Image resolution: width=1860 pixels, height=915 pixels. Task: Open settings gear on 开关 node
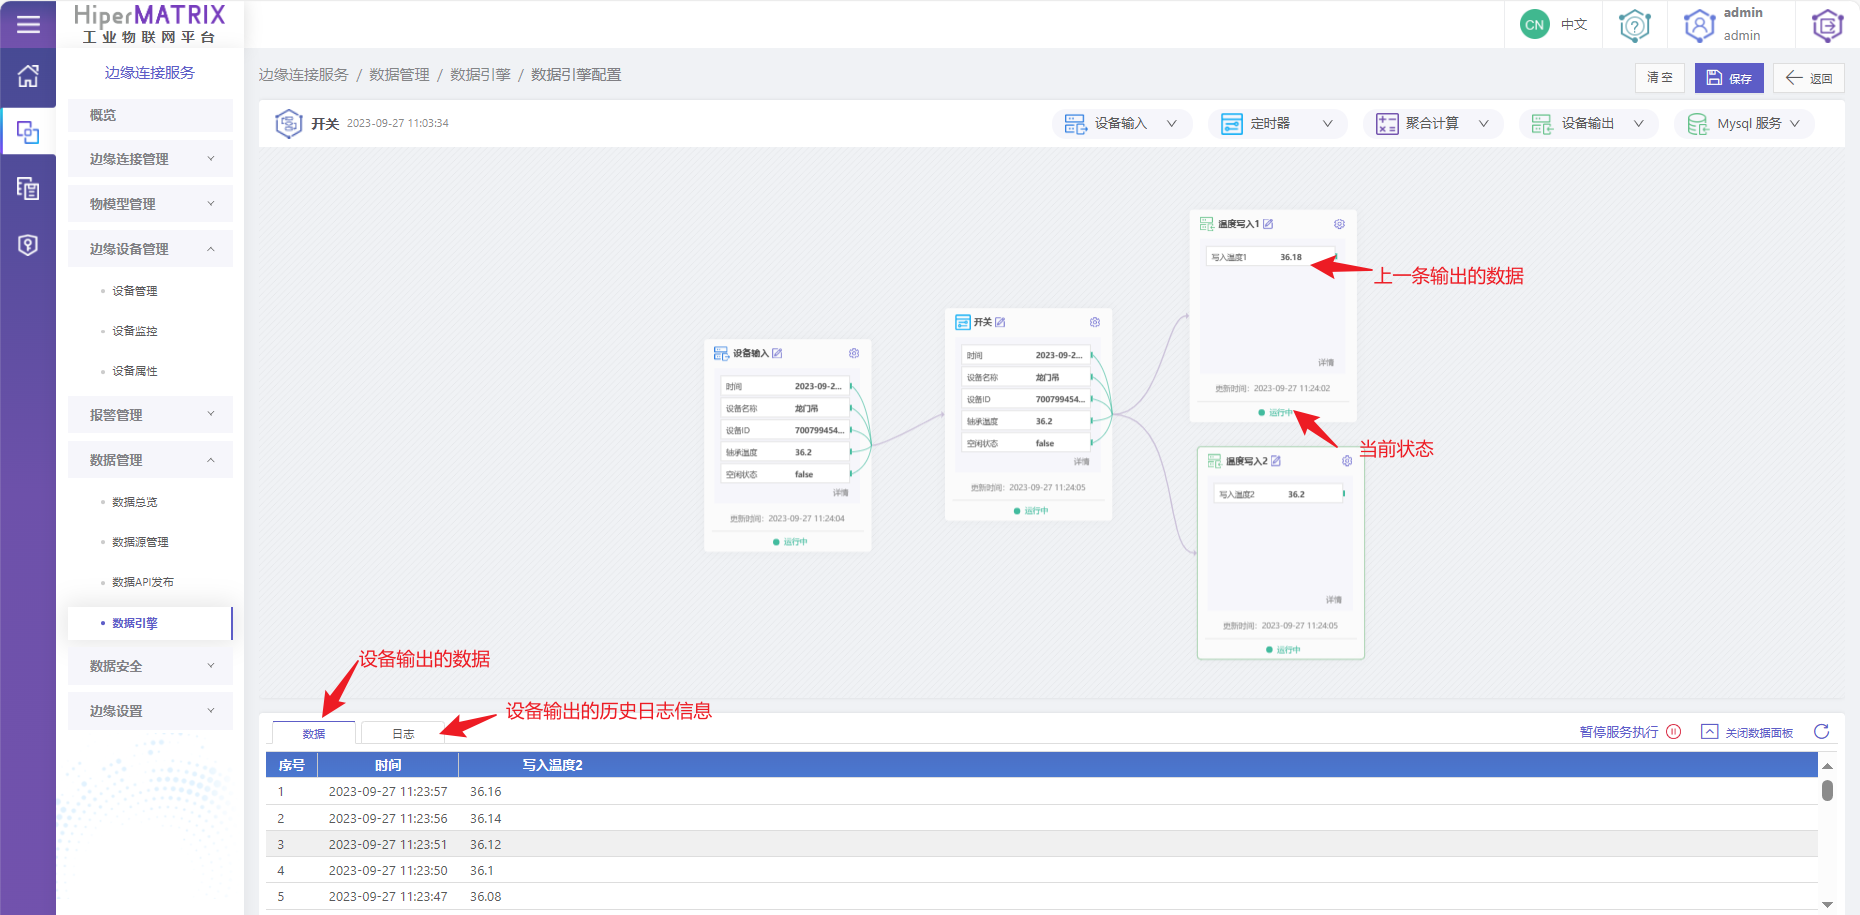(x=1095, y=322)
